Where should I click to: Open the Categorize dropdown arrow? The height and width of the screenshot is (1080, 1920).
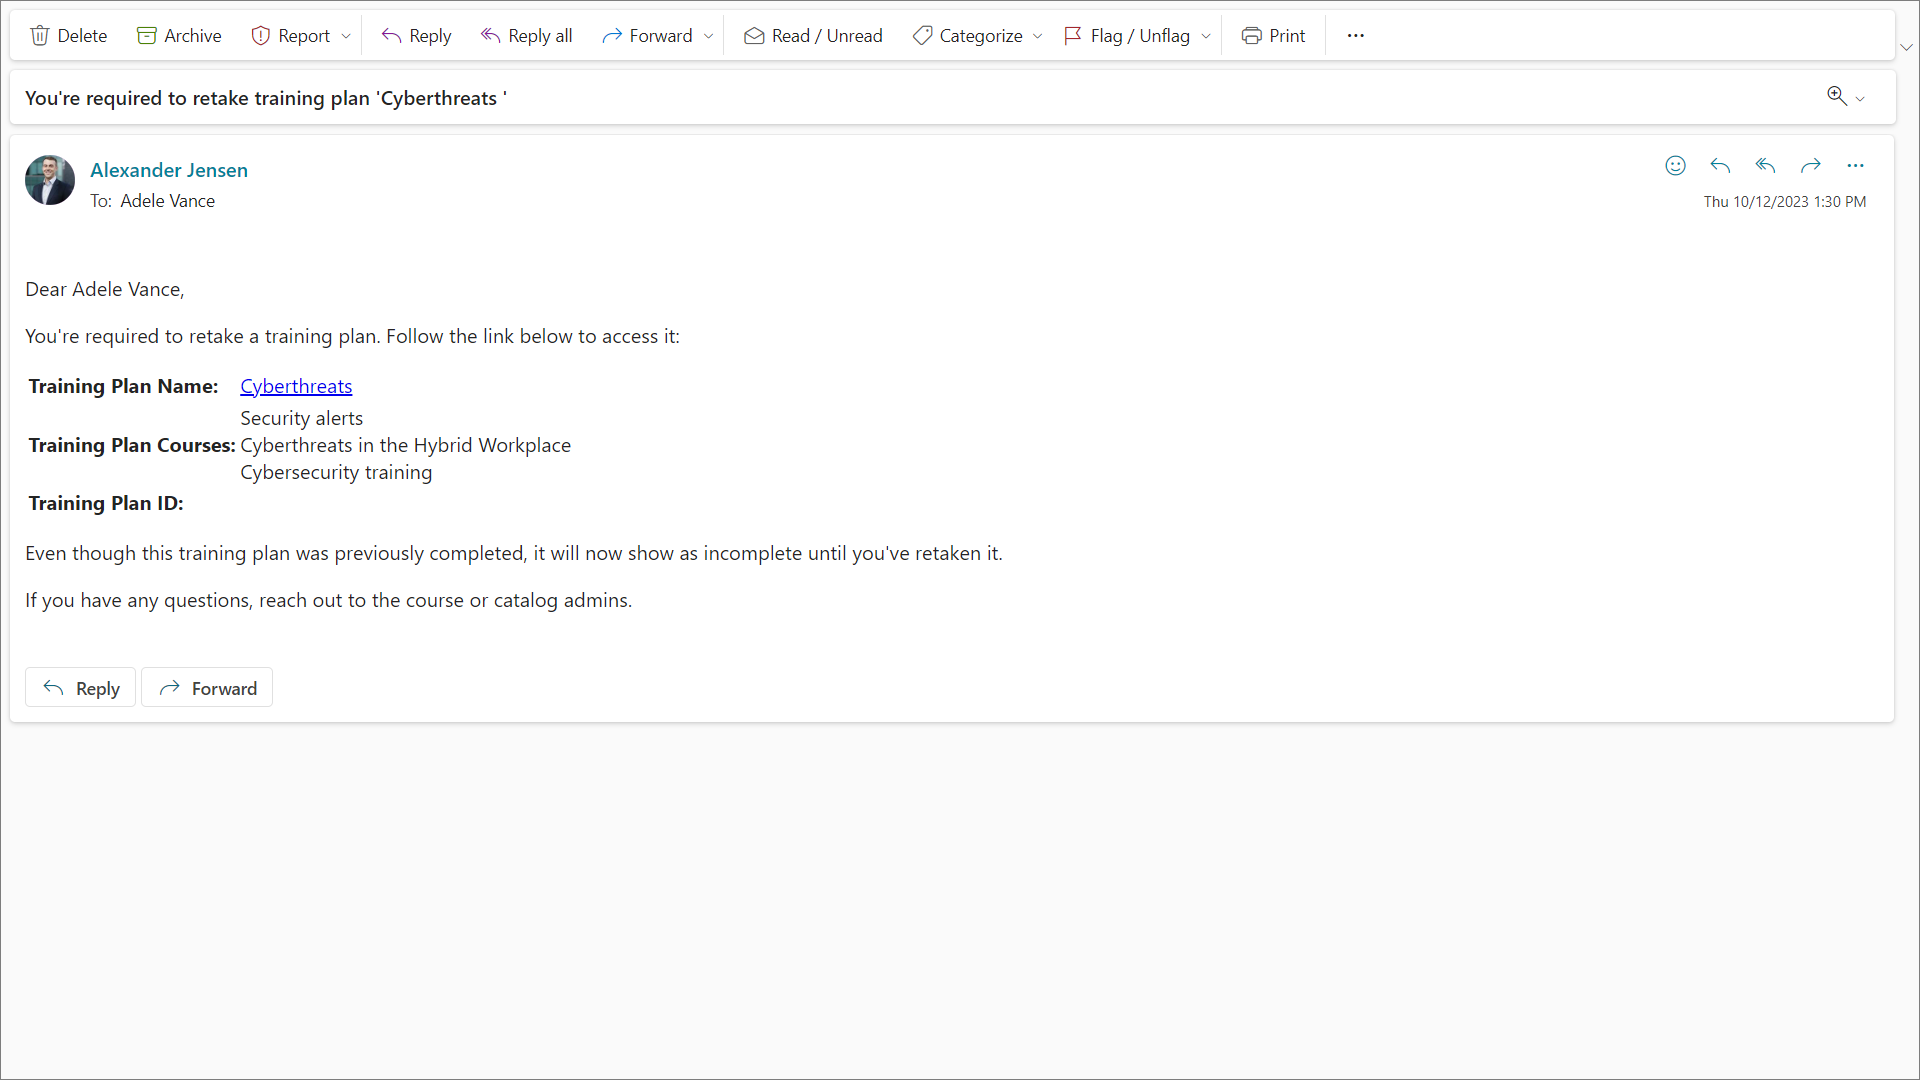point(1038,36)
